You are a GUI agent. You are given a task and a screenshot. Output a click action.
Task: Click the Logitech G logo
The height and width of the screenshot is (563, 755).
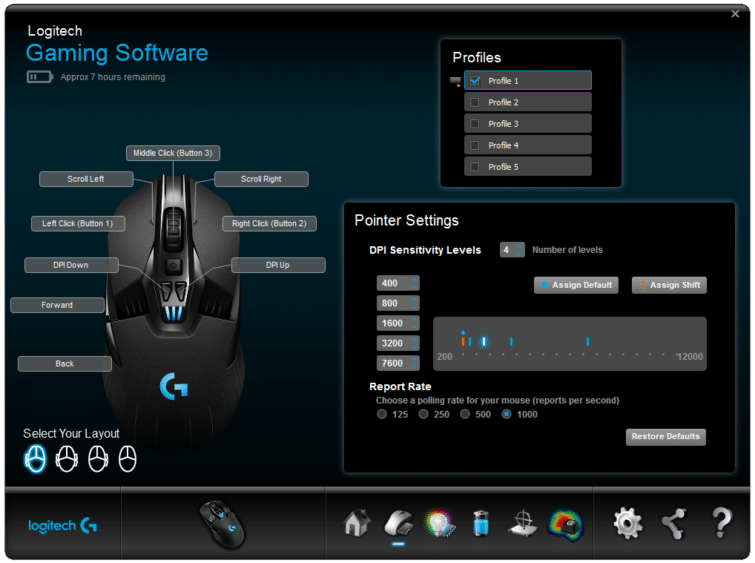[x=63, y=525]
